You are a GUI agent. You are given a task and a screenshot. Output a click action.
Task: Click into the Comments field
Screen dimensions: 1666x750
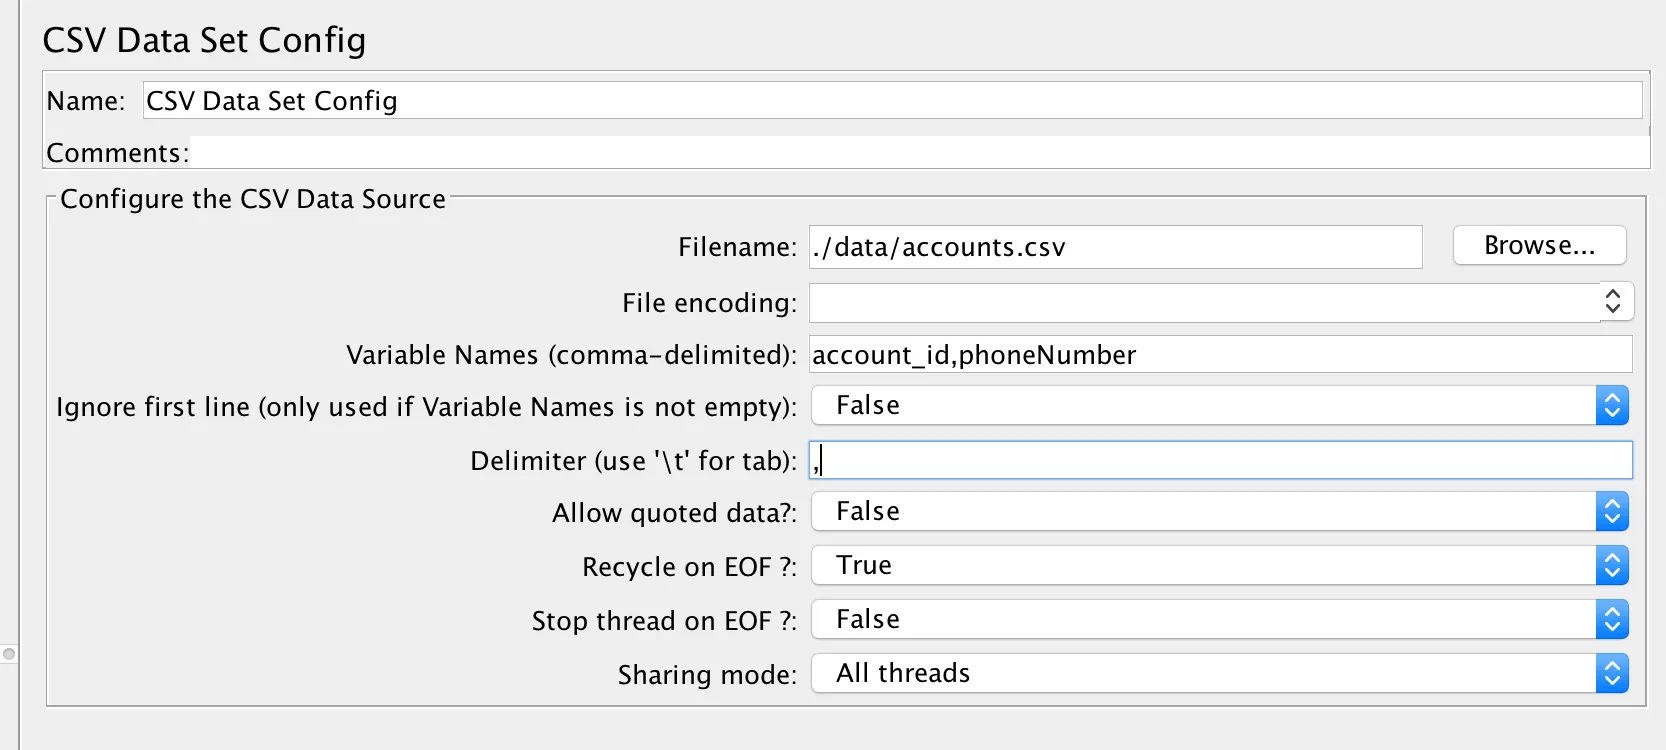pyautogui.click(x=918, y=153)
